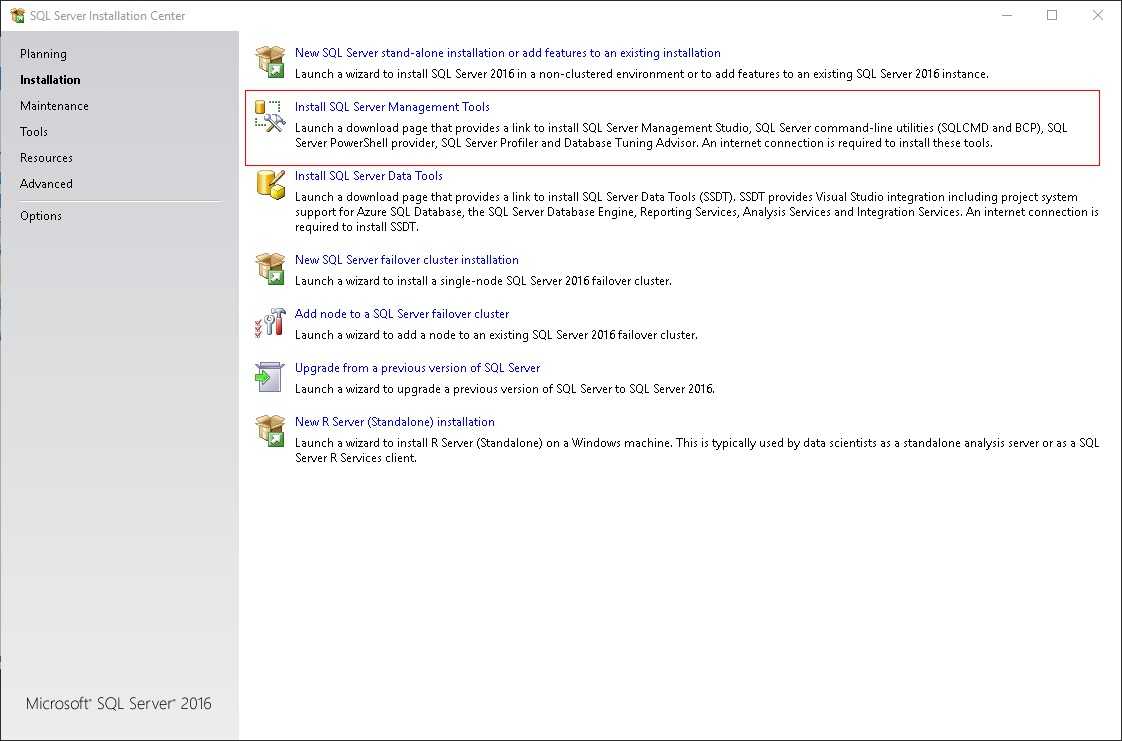Maximize the Installation Center window
This screenshot has width=1122, height=741.
[x=1052, y=15]
